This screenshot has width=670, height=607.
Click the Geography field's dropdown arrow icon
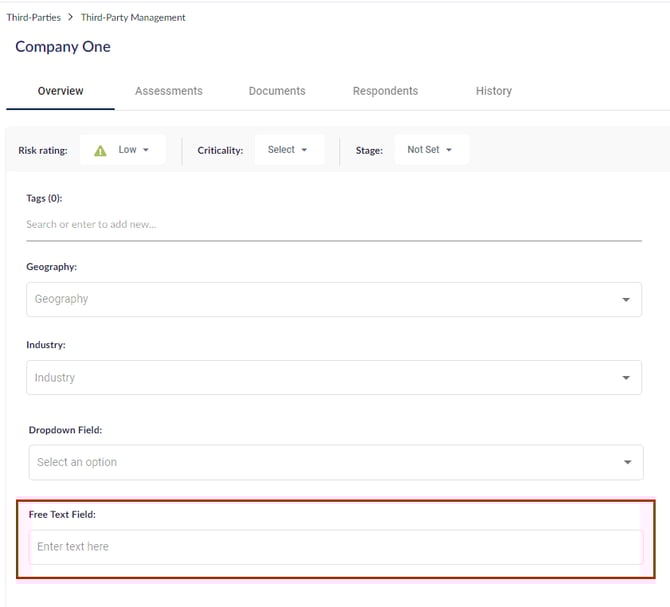(x=626, y=300)
